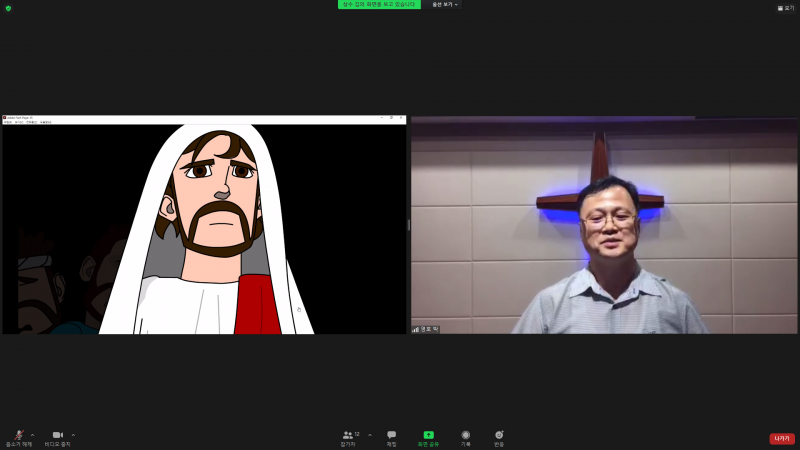Expand participants options arrow
Image resolution: width=800 pixels, height=450 pixels.
click(370, 435)
